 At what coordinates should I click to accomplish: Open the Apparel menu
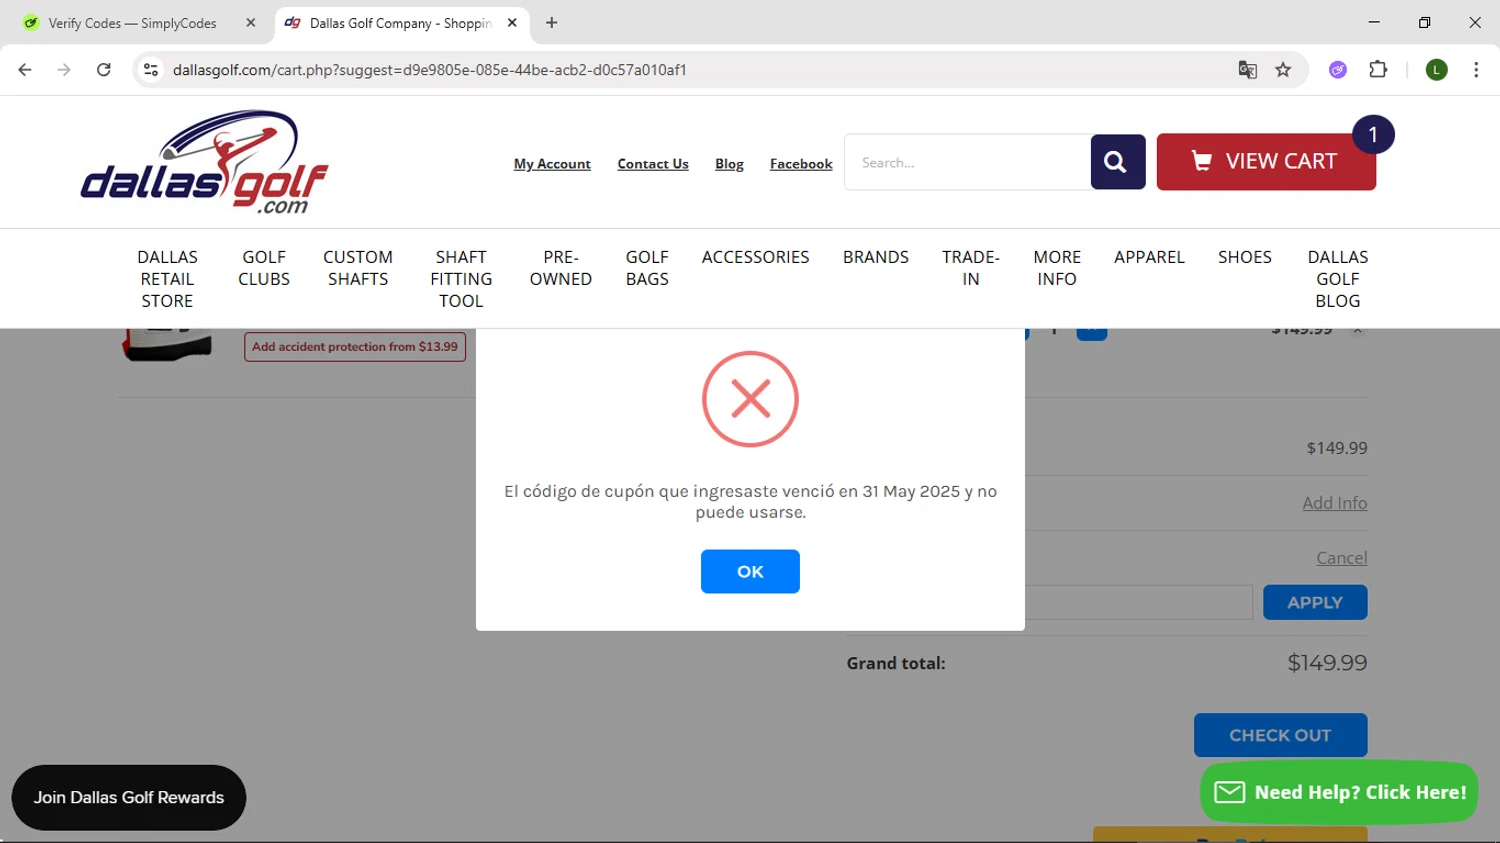pyautogui.click(x=1149, y=257)
